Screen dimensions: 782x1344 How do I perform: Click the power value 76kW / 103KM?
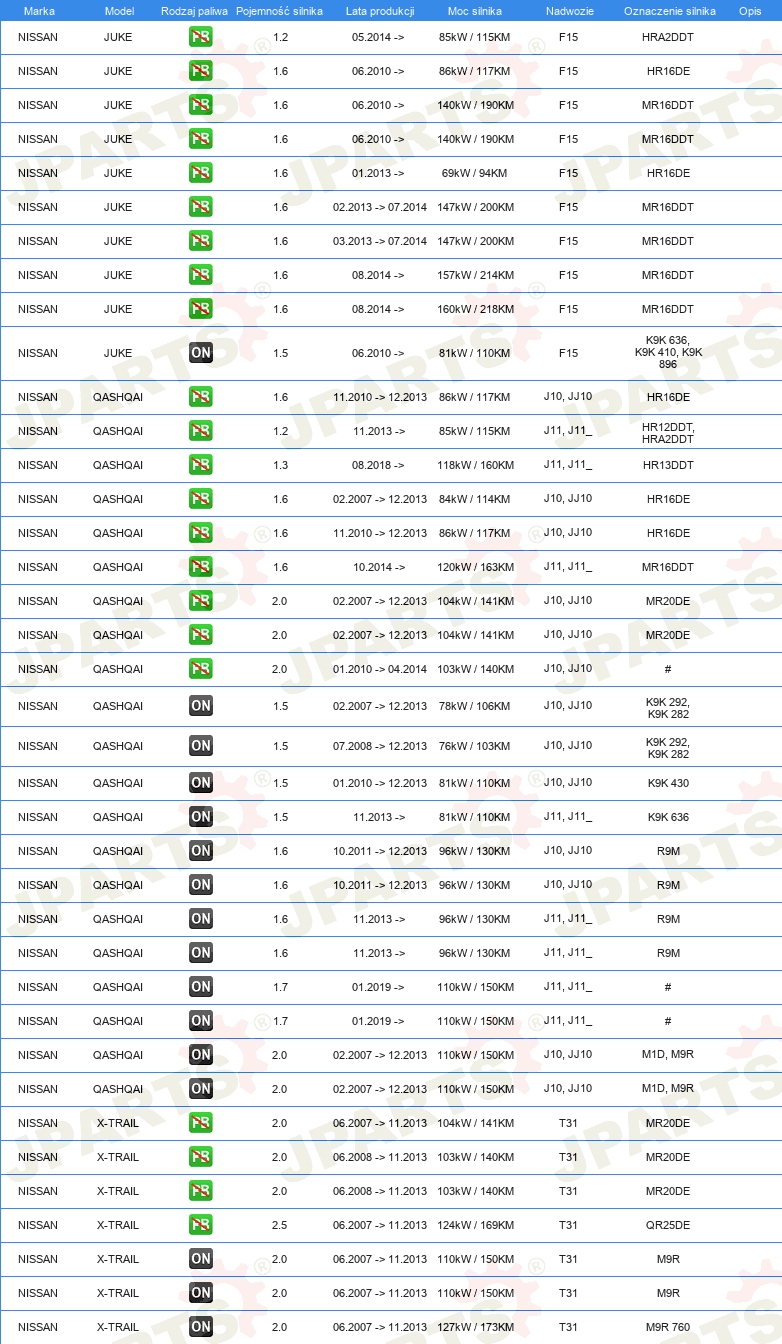[x=474, y=746]
